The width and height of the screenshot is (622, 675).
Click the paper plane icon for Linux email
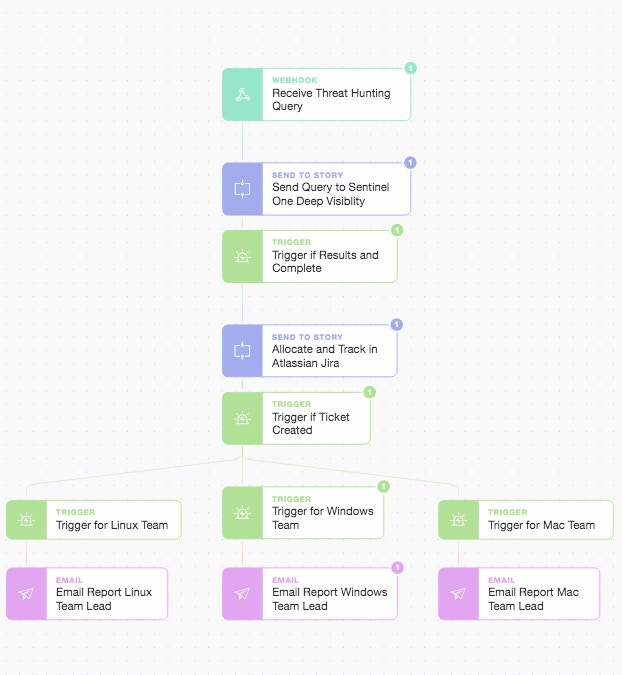click(26, 594)
